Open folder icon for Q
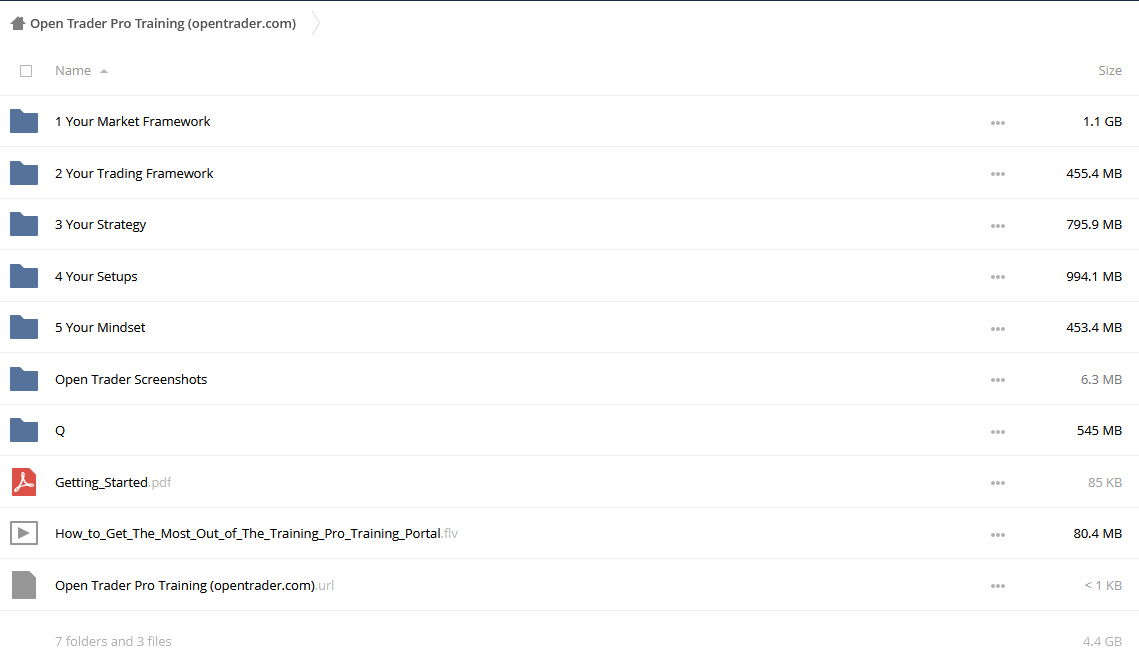Viewport: 1139px width, 659px height. pos(24,430)
